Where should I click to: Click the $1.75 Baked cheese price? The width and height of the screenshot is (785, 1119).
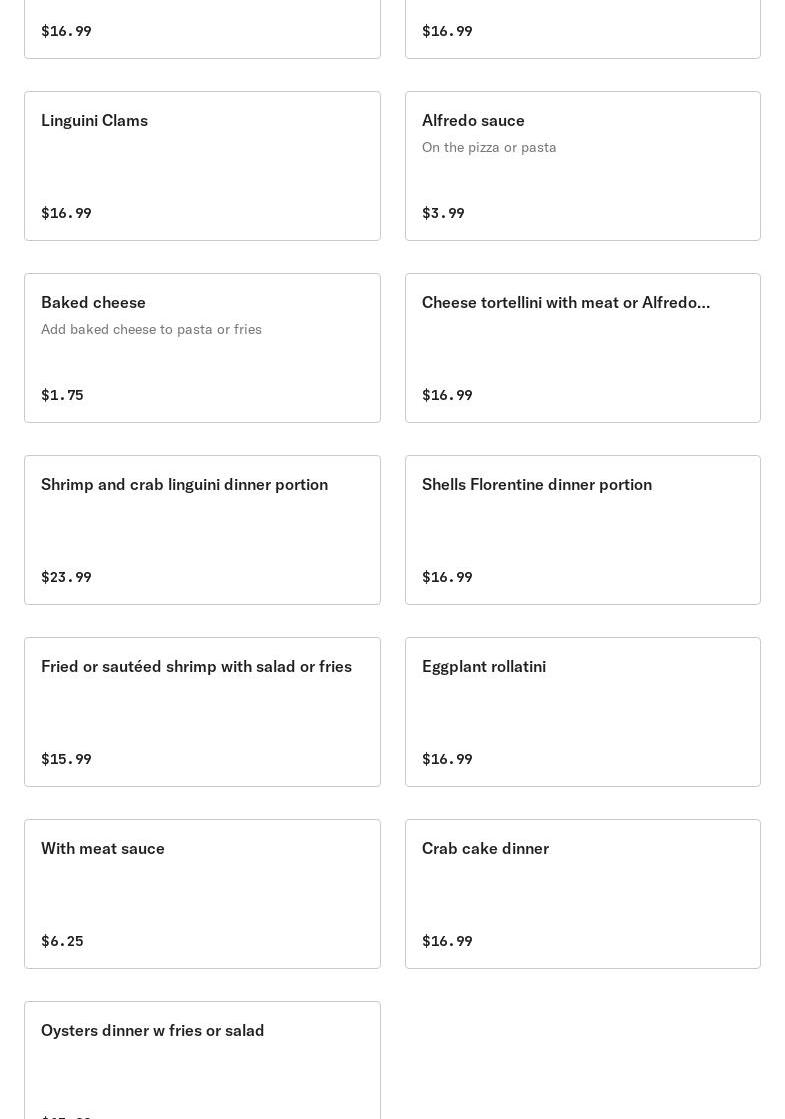[62, 395]
